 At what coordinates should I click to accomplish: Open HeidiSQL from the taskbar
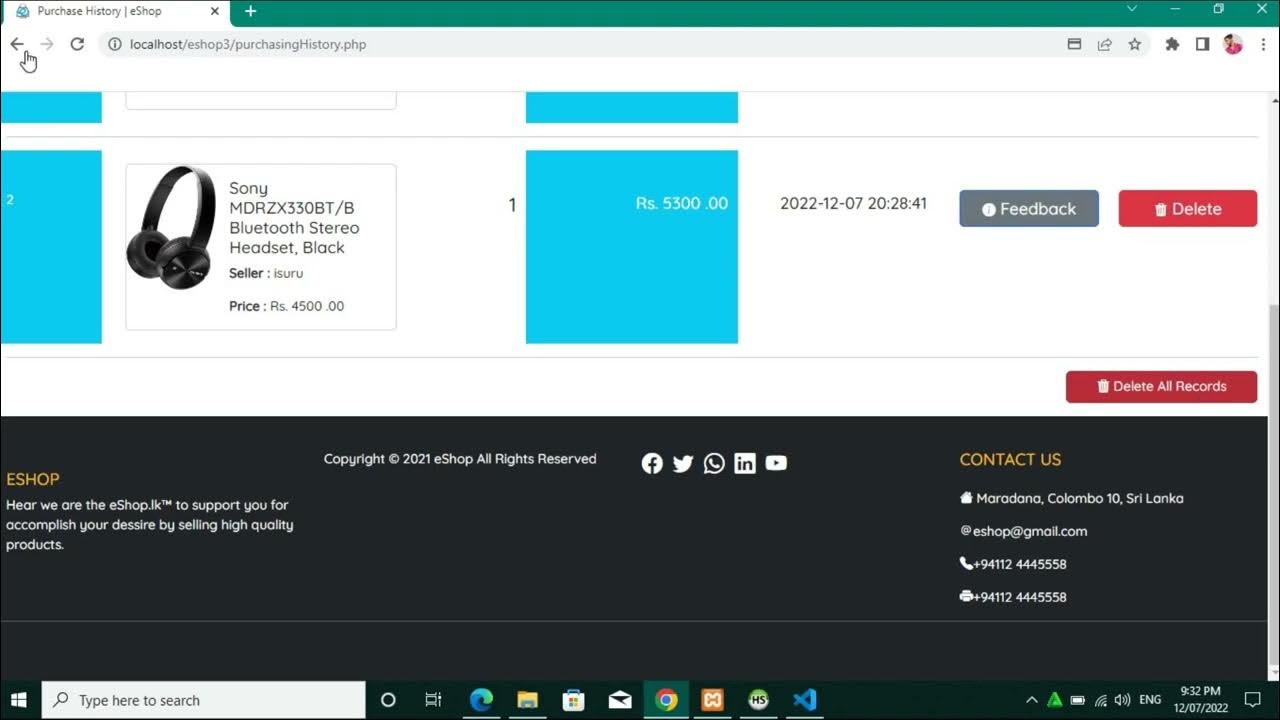click(758, 700)
